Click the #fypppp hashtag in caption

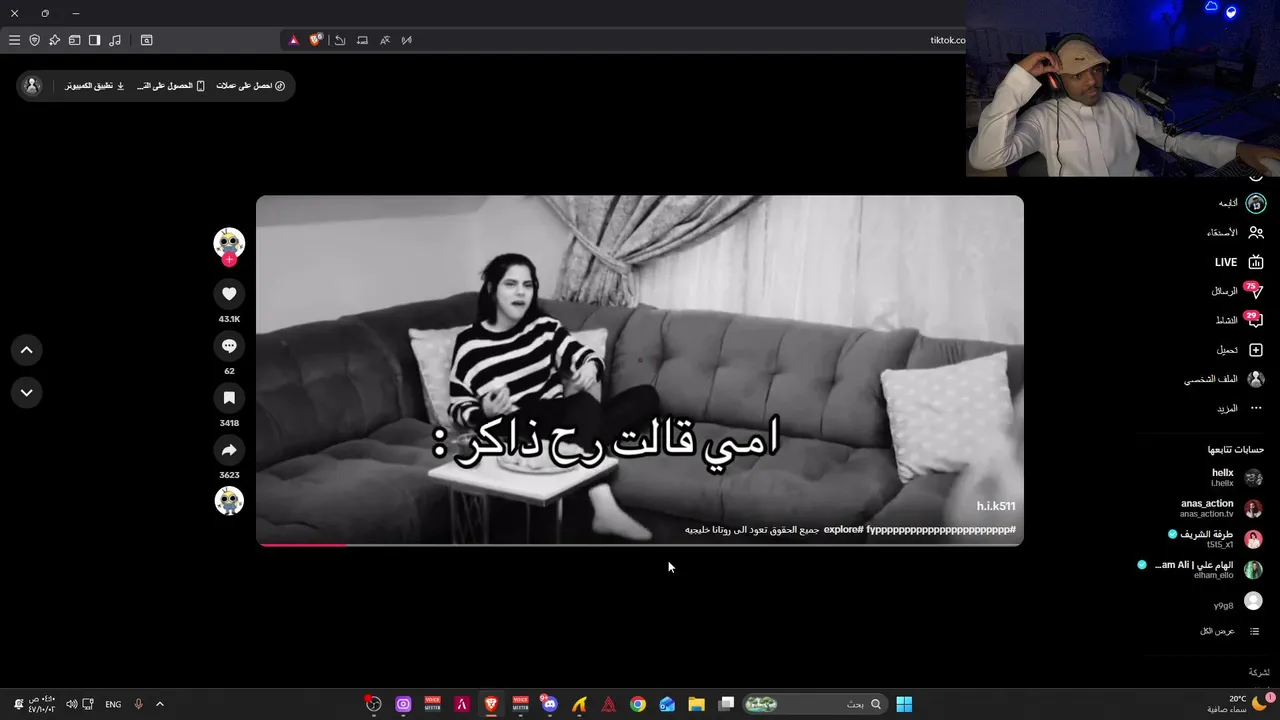coord(941,529)
